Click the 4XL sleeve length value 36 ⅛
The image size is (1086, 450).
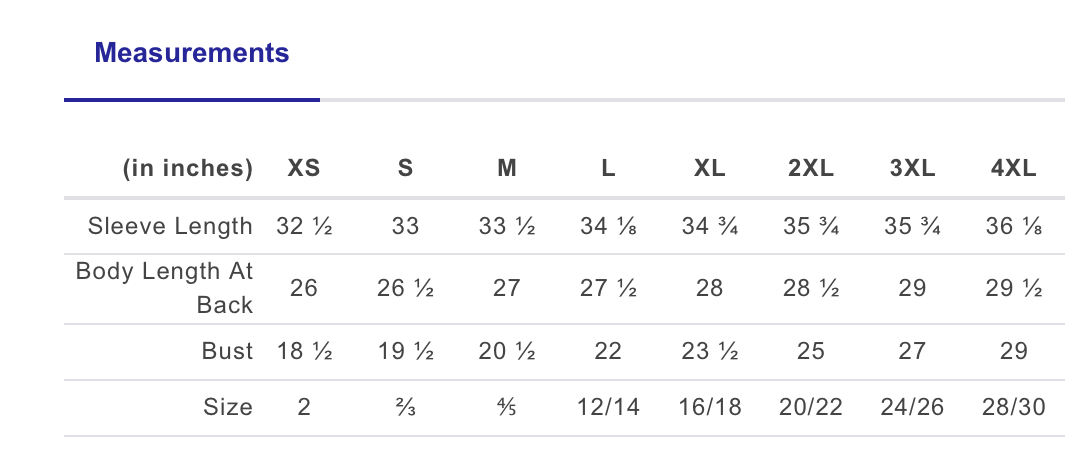(1013, 226)
